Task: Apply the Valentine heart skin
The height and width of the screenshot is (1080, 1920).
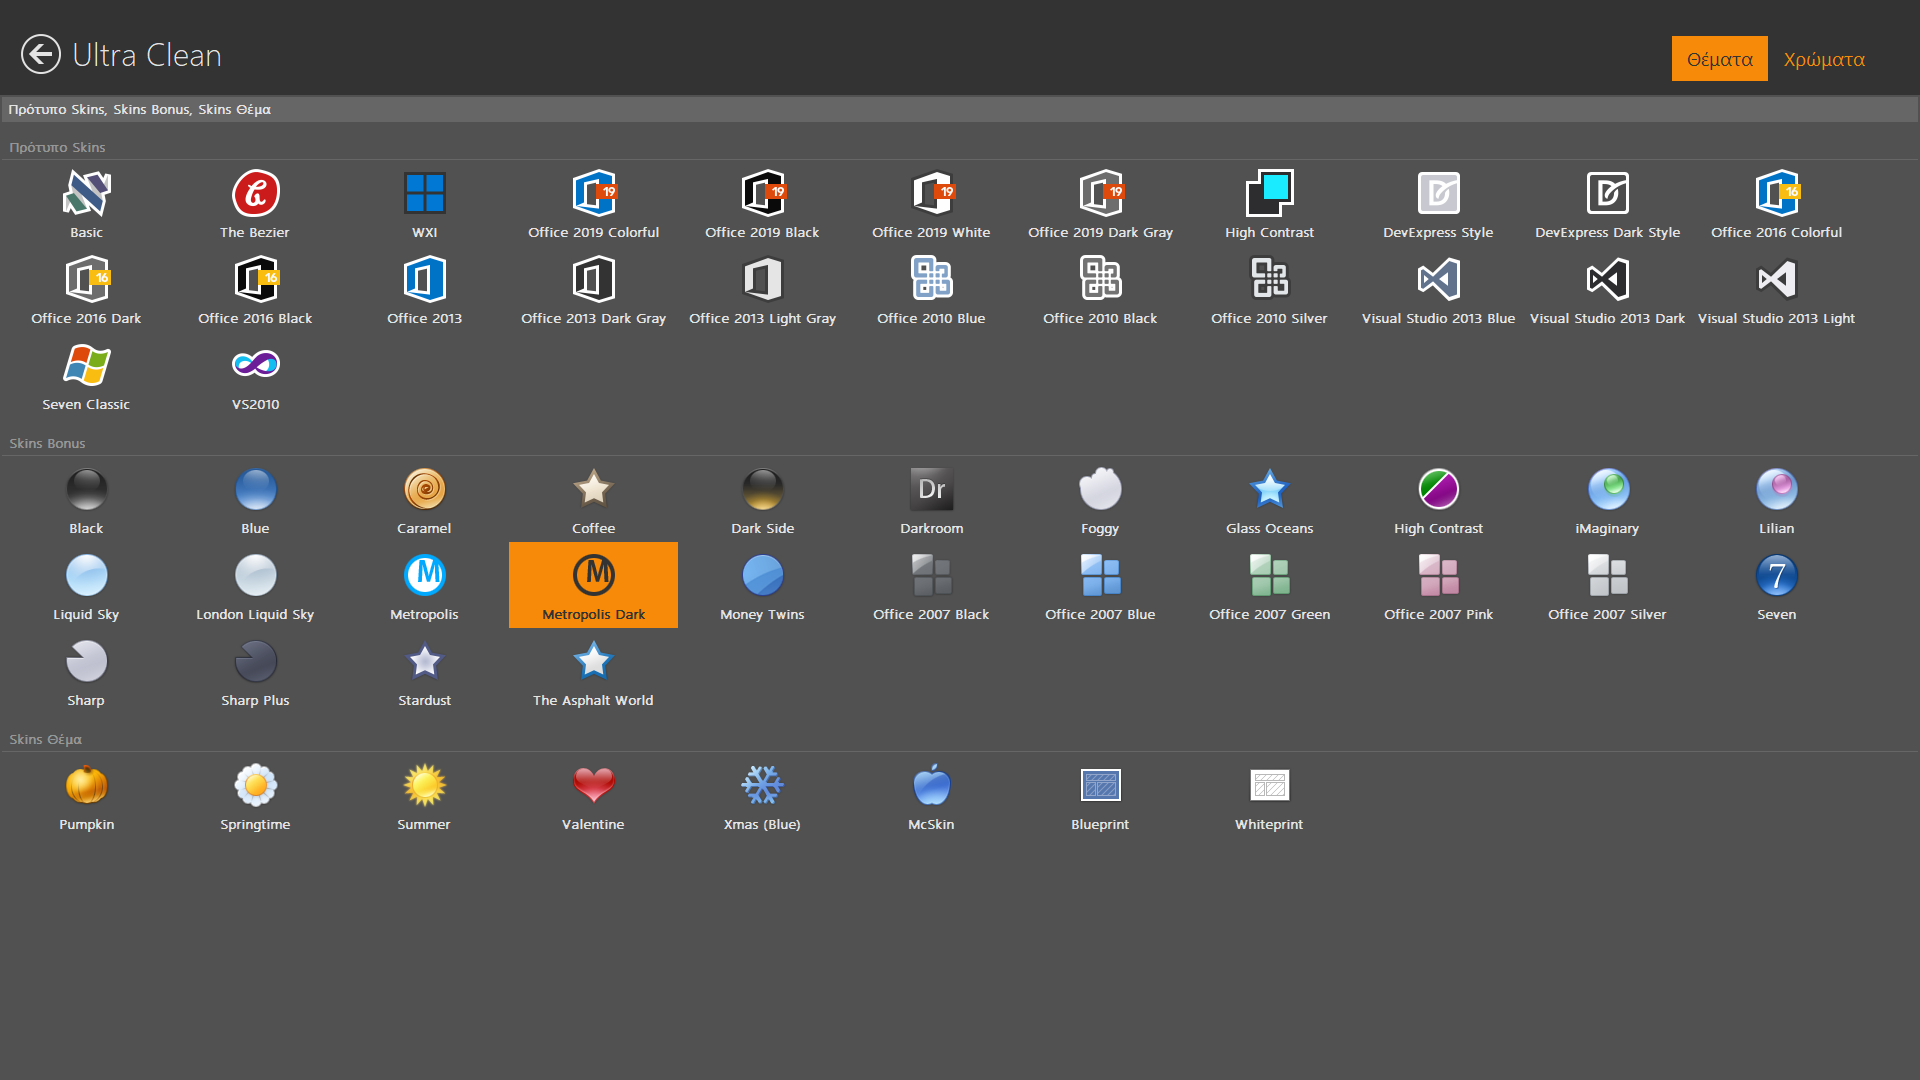Action: point(593,786)
